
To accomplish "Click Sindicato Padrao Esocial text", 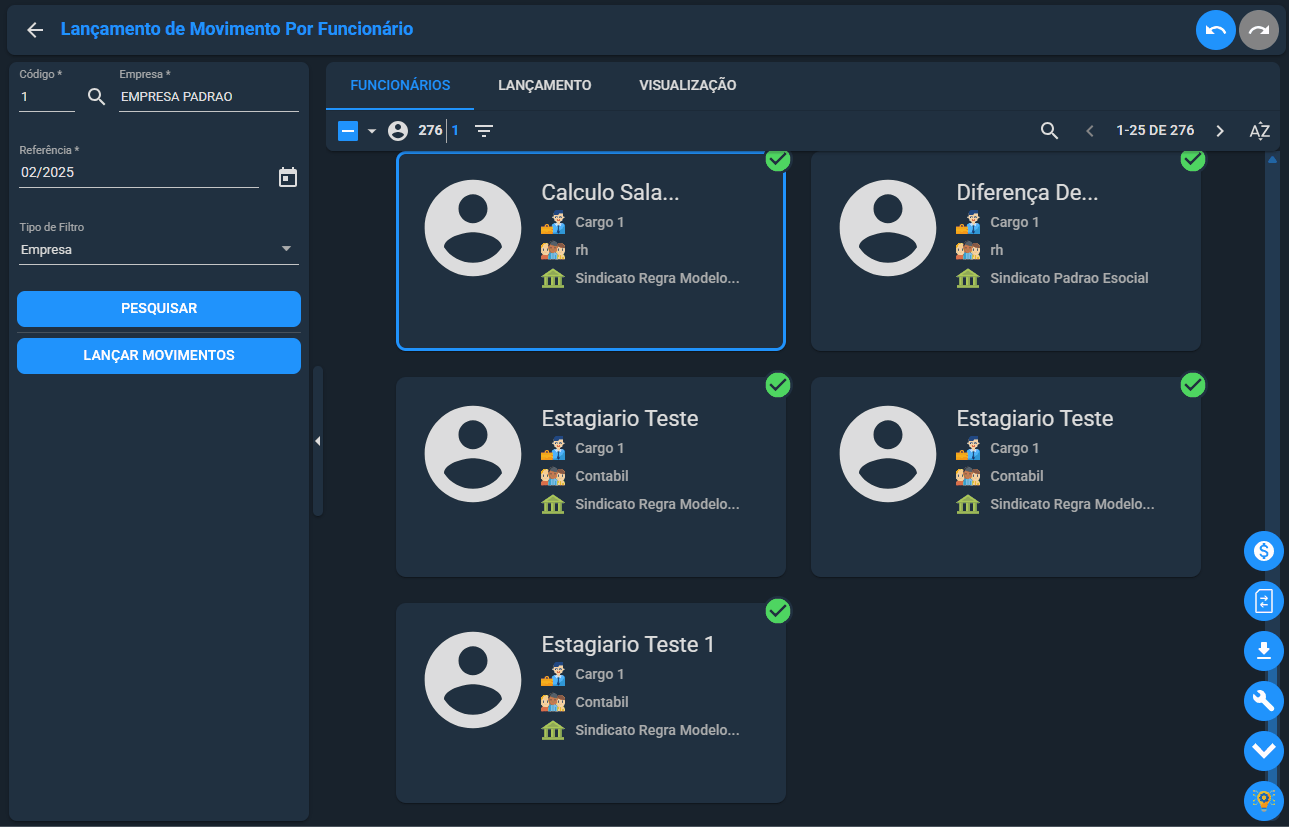I will tap(1069, 278).
